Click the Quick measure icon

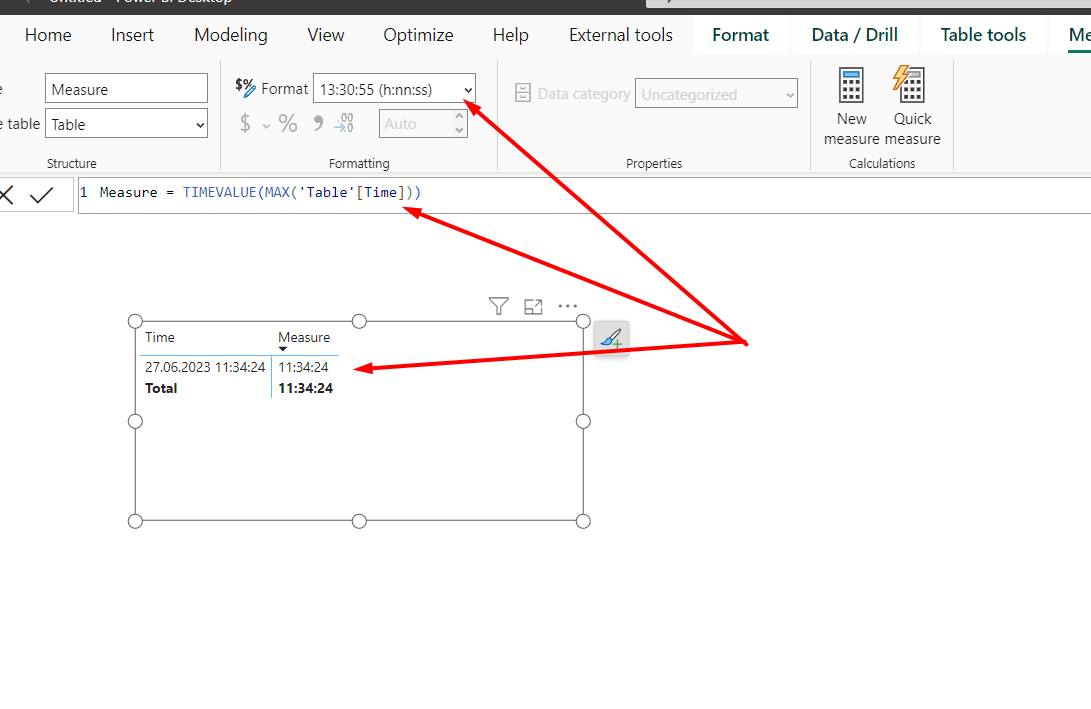click(909, 84)
